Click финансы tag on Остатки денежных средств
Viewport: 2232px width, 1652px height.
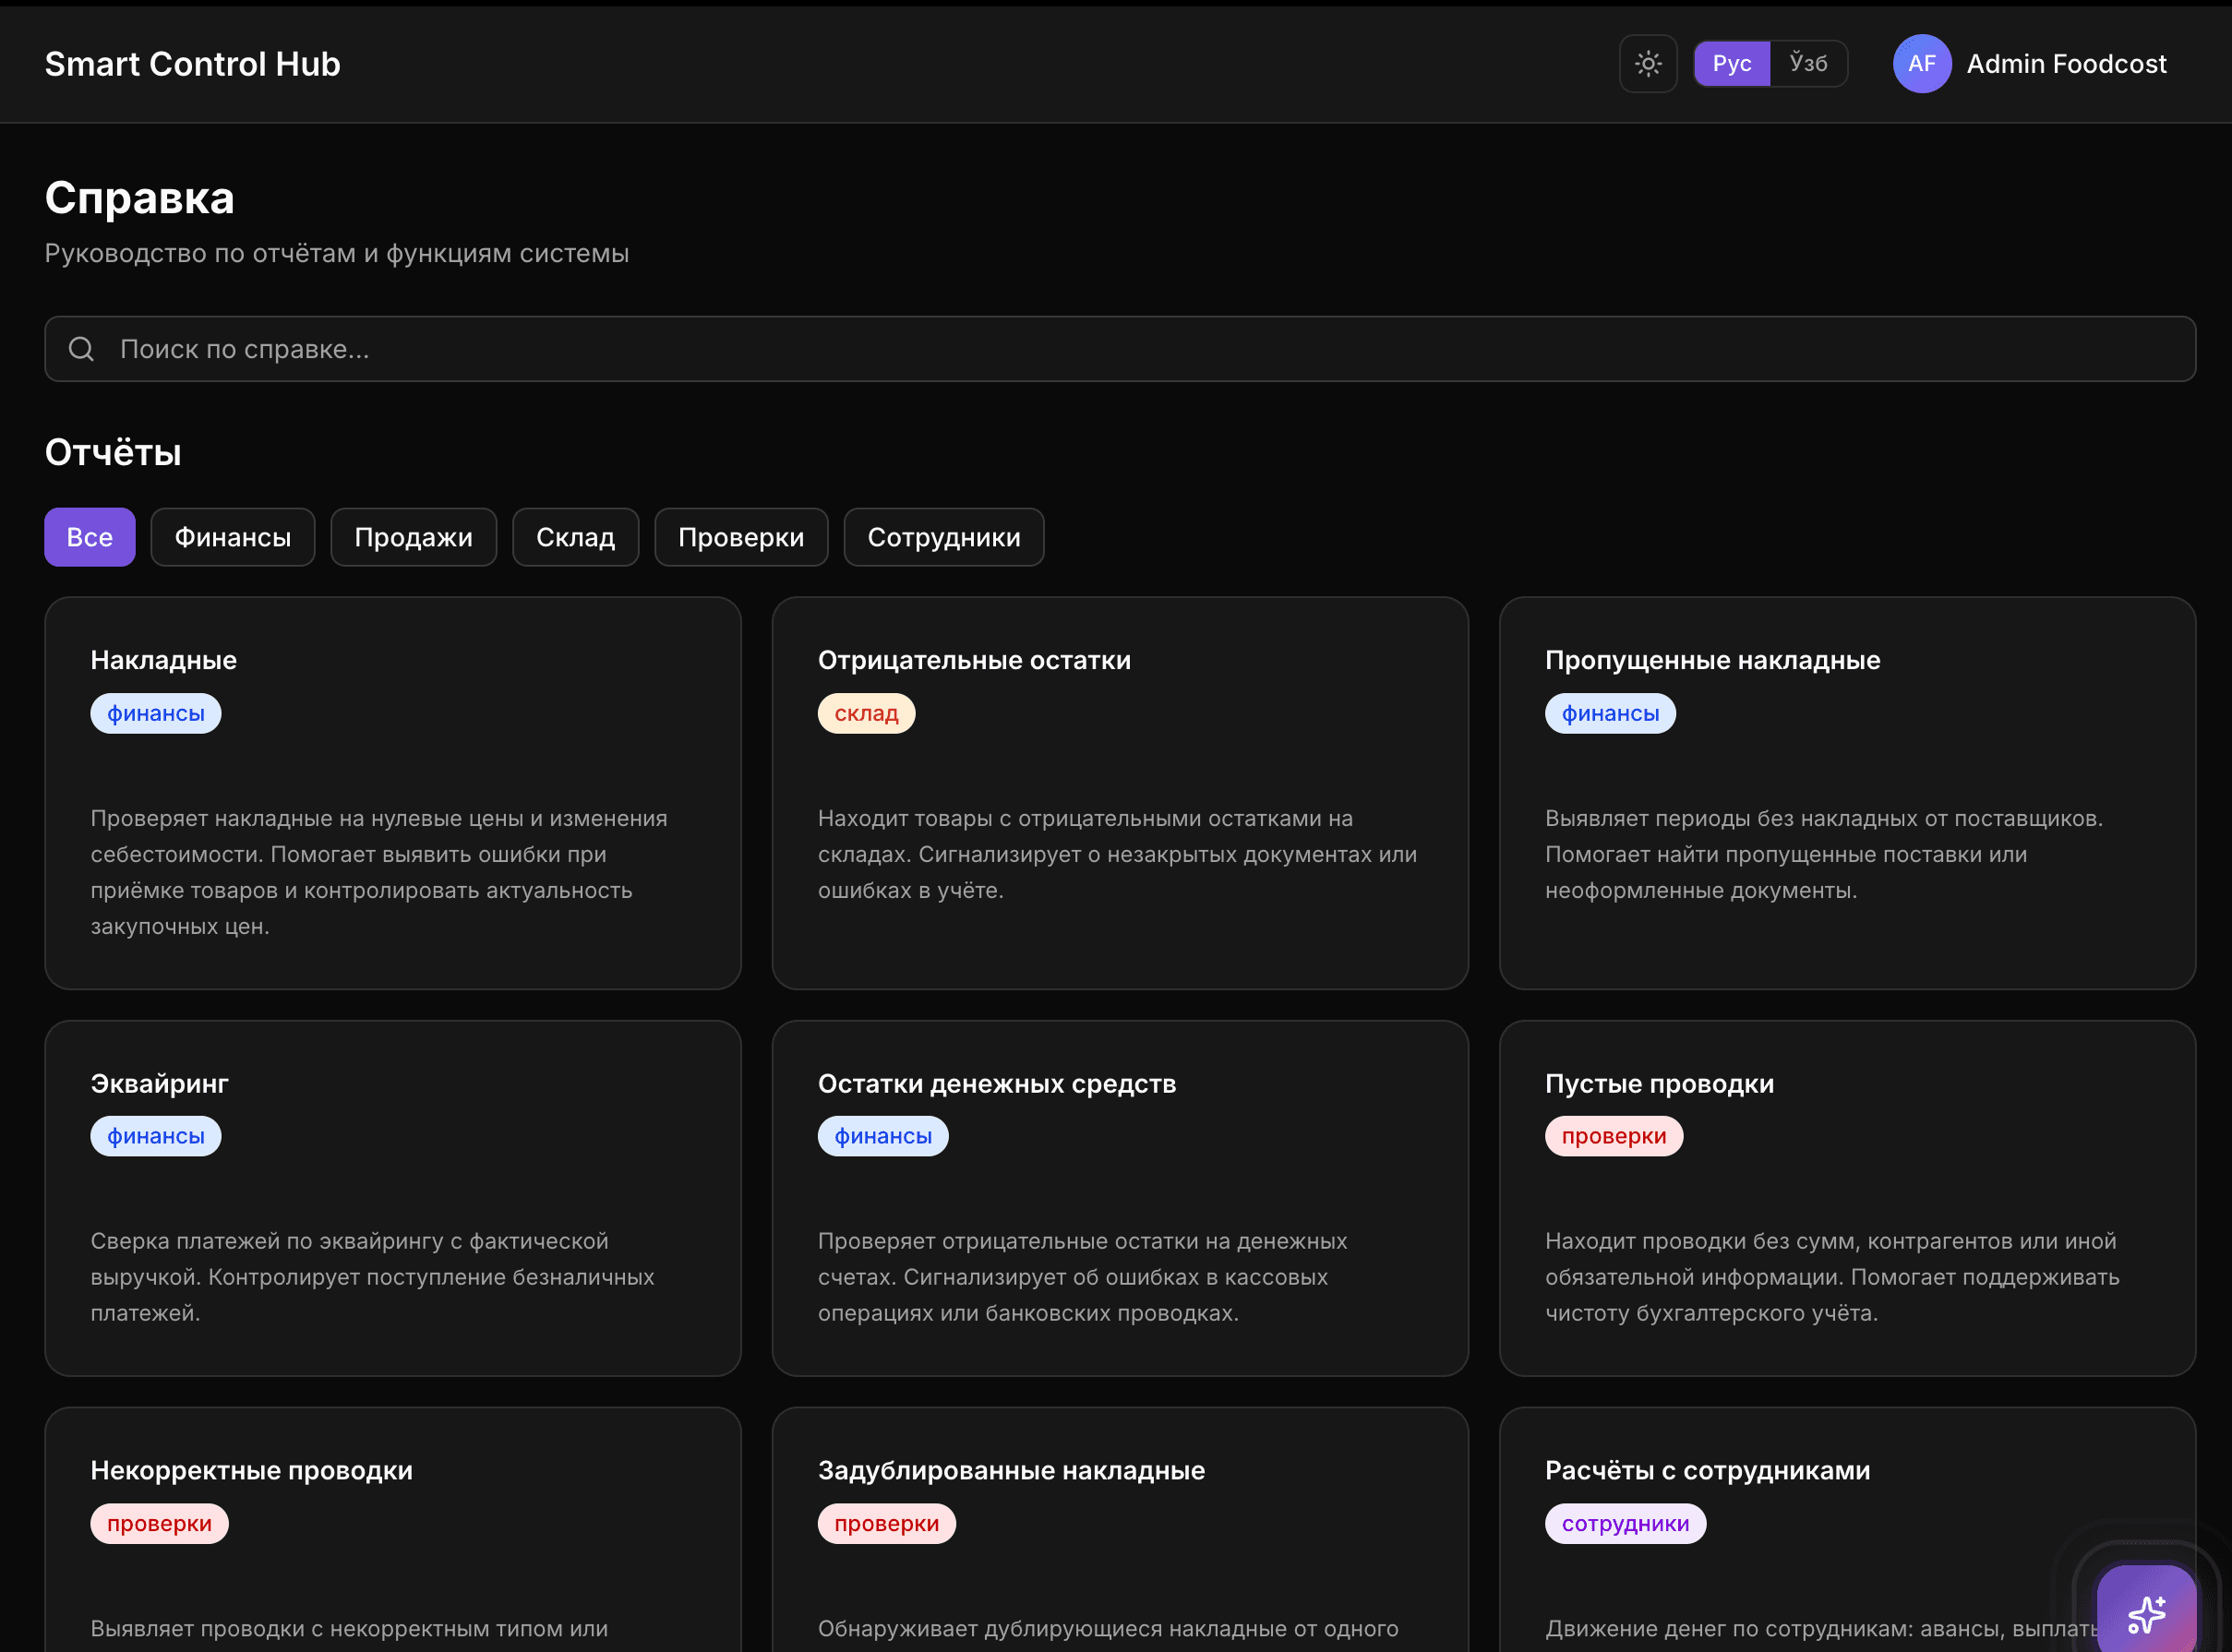tap(883, 1136)
